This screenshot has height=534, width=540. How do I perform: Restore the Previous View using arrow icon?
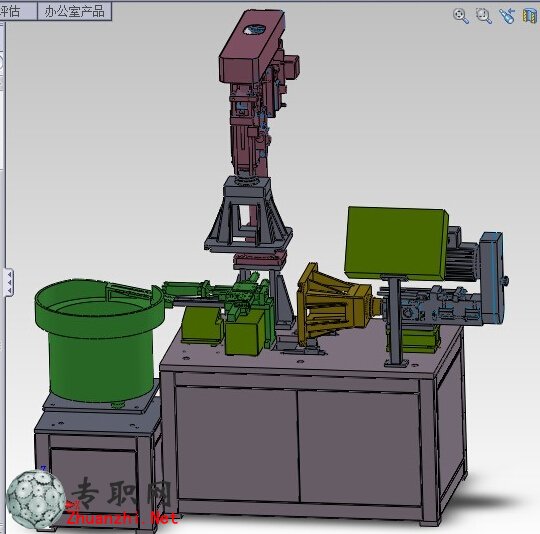point(507,15)
